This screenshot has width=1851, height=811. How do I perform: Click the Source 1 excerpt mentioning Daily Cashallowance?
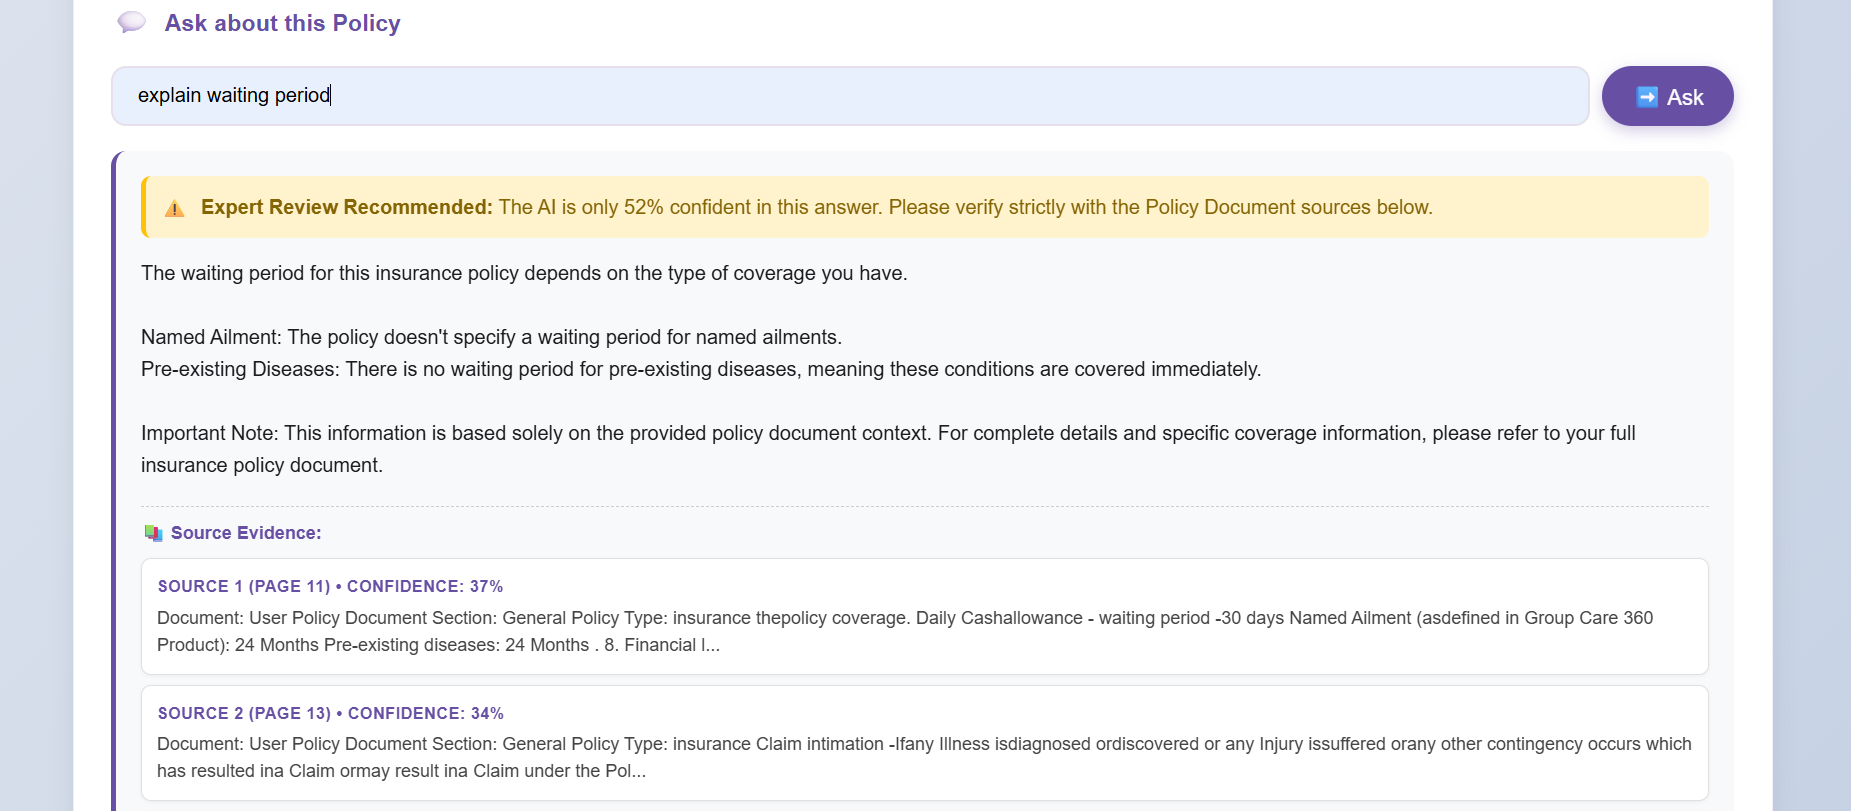(x=905, y=631)
